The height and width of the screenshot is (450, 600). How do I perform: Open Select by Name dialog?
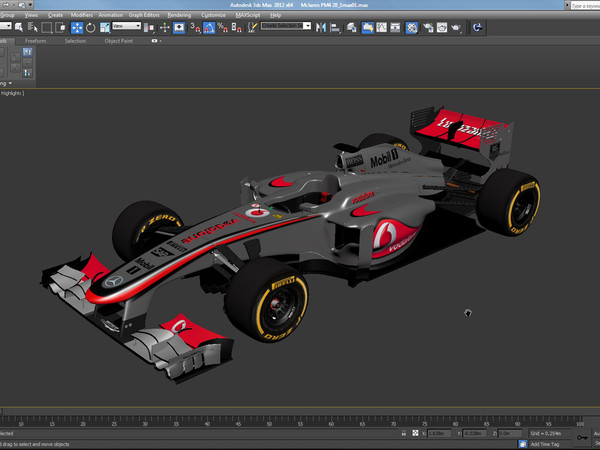click(x=33, y=27)
